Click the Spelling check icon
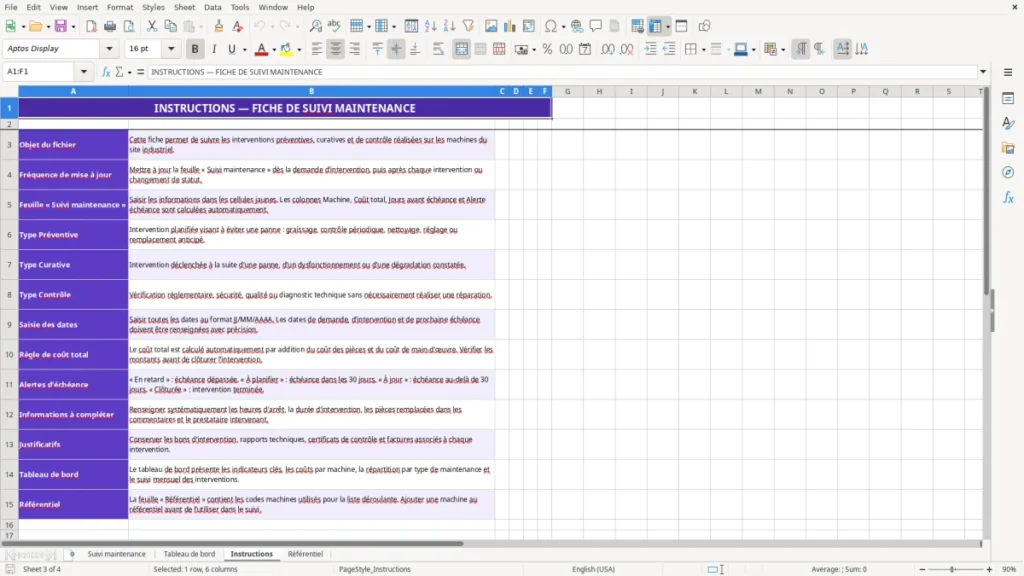1024x576 pixels. pyautogui.click(x=334, y=26)
